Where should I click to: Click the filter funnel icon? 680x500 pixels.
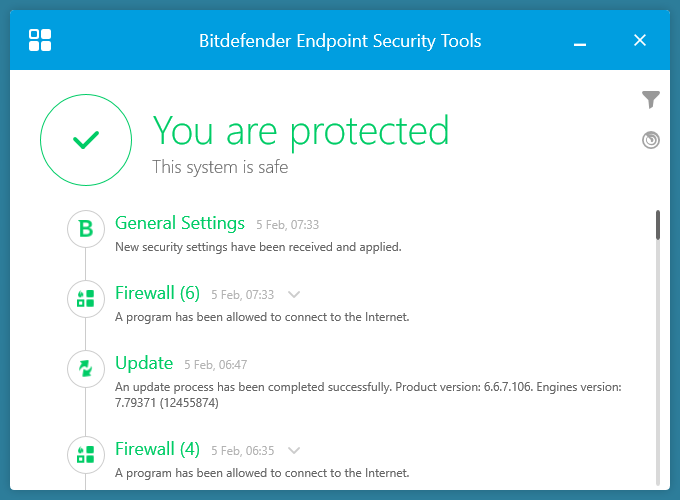click(651, 99)
